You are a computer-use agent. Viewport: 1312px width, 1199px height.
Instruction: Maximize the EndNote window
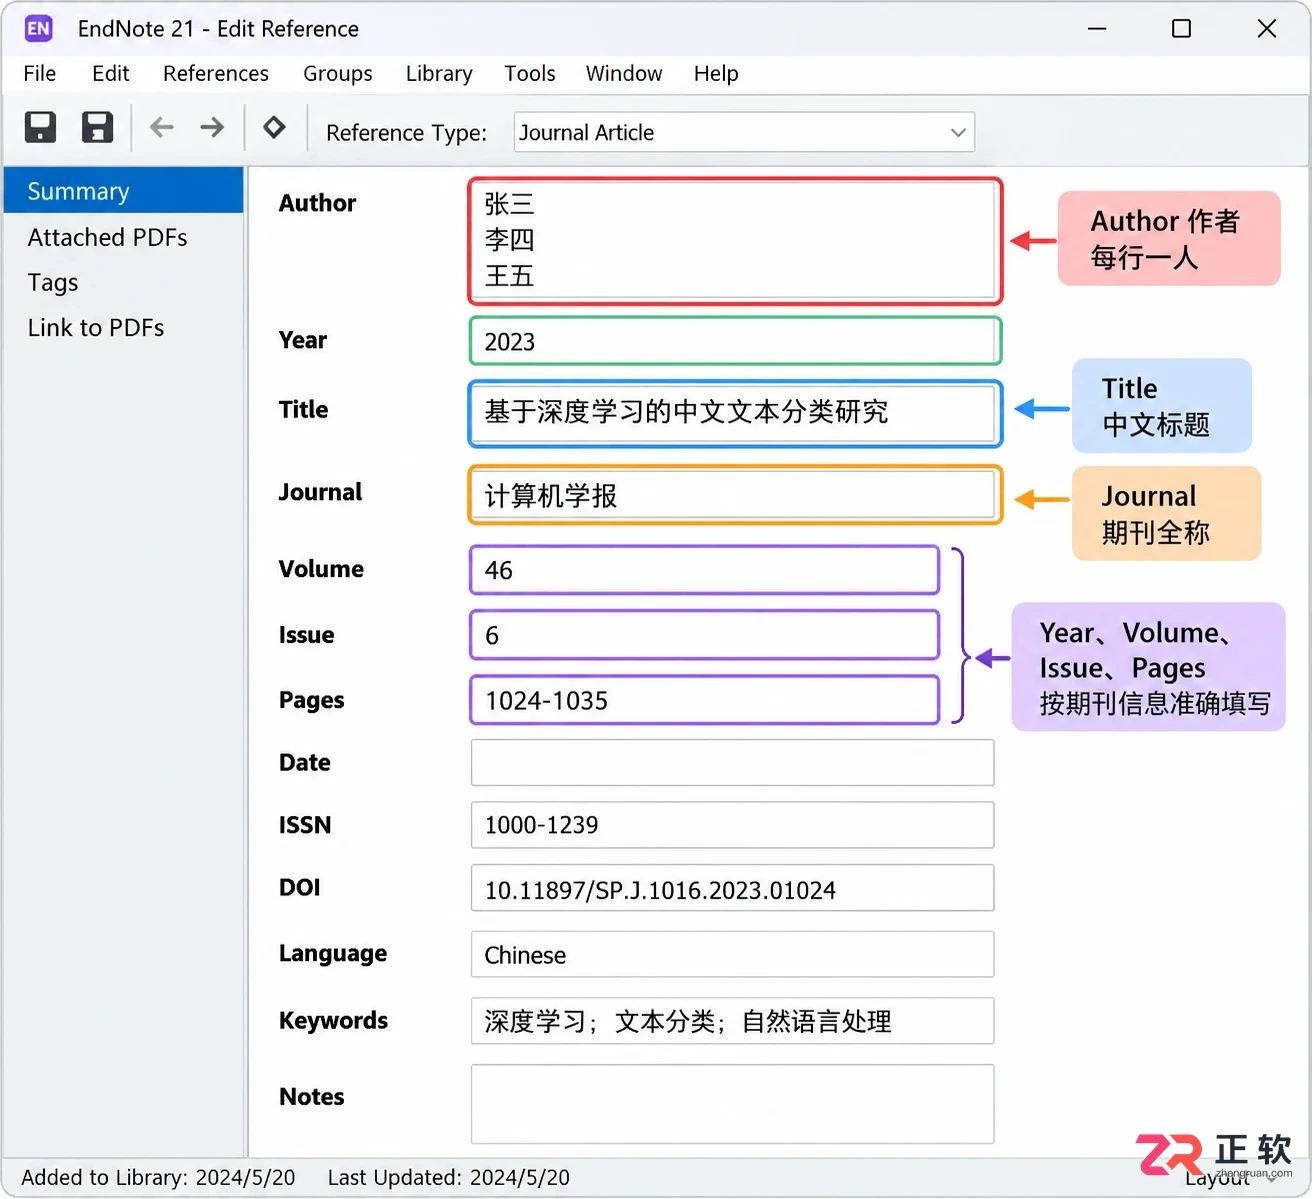1181,29
